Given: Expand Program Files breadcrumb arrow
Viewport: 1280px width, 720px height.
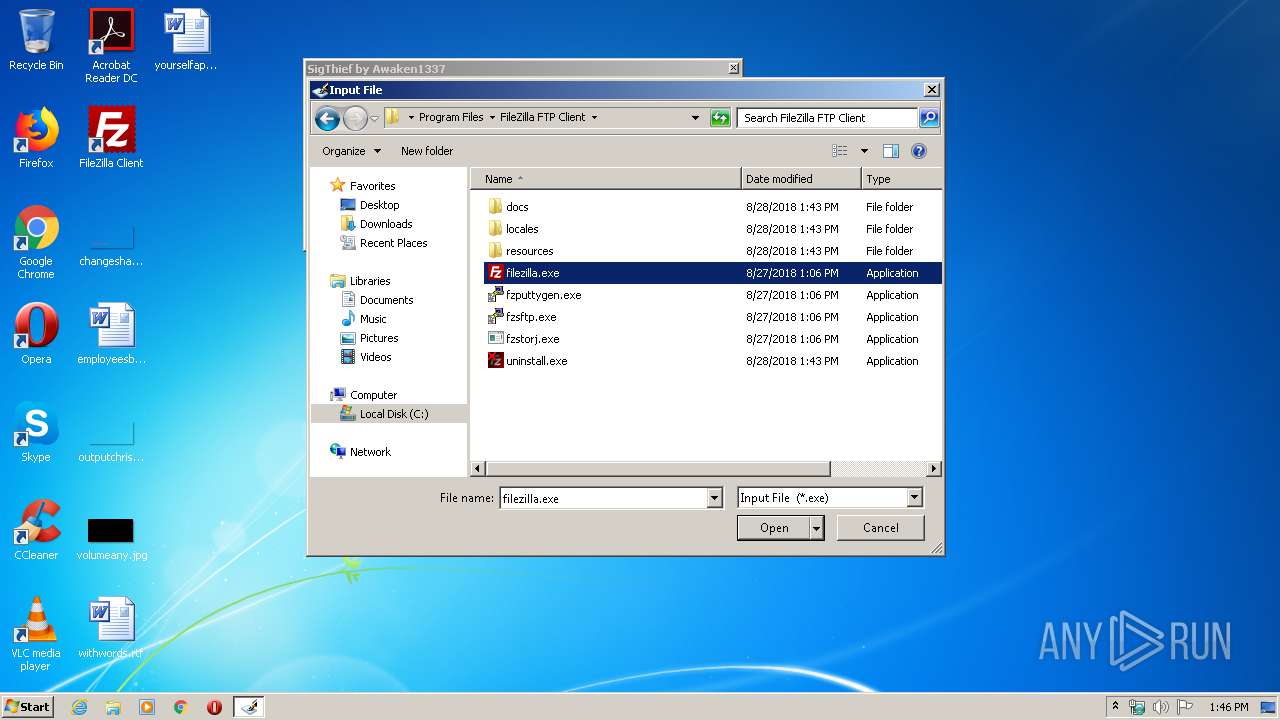Looking at the screenshot, I should click(x=492, y=118).
